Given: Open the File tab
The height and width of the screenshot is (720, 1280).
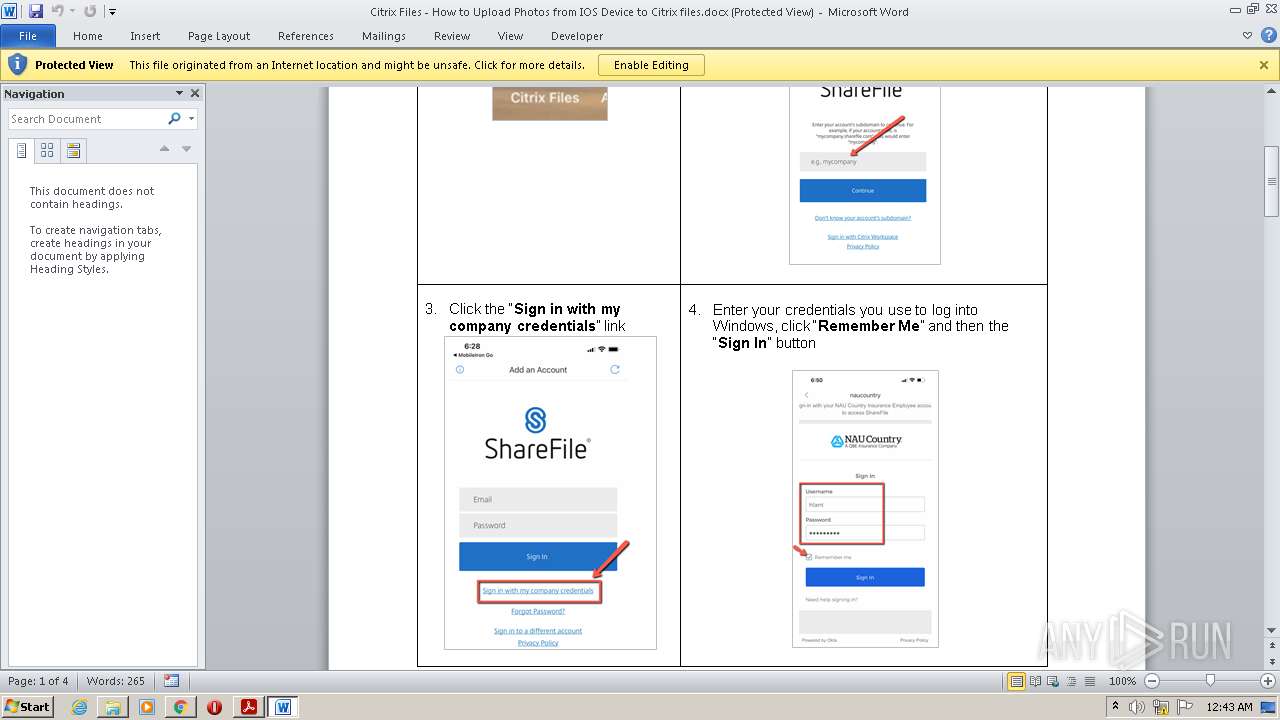Looking at the screenshot, I should click(28, 36).
